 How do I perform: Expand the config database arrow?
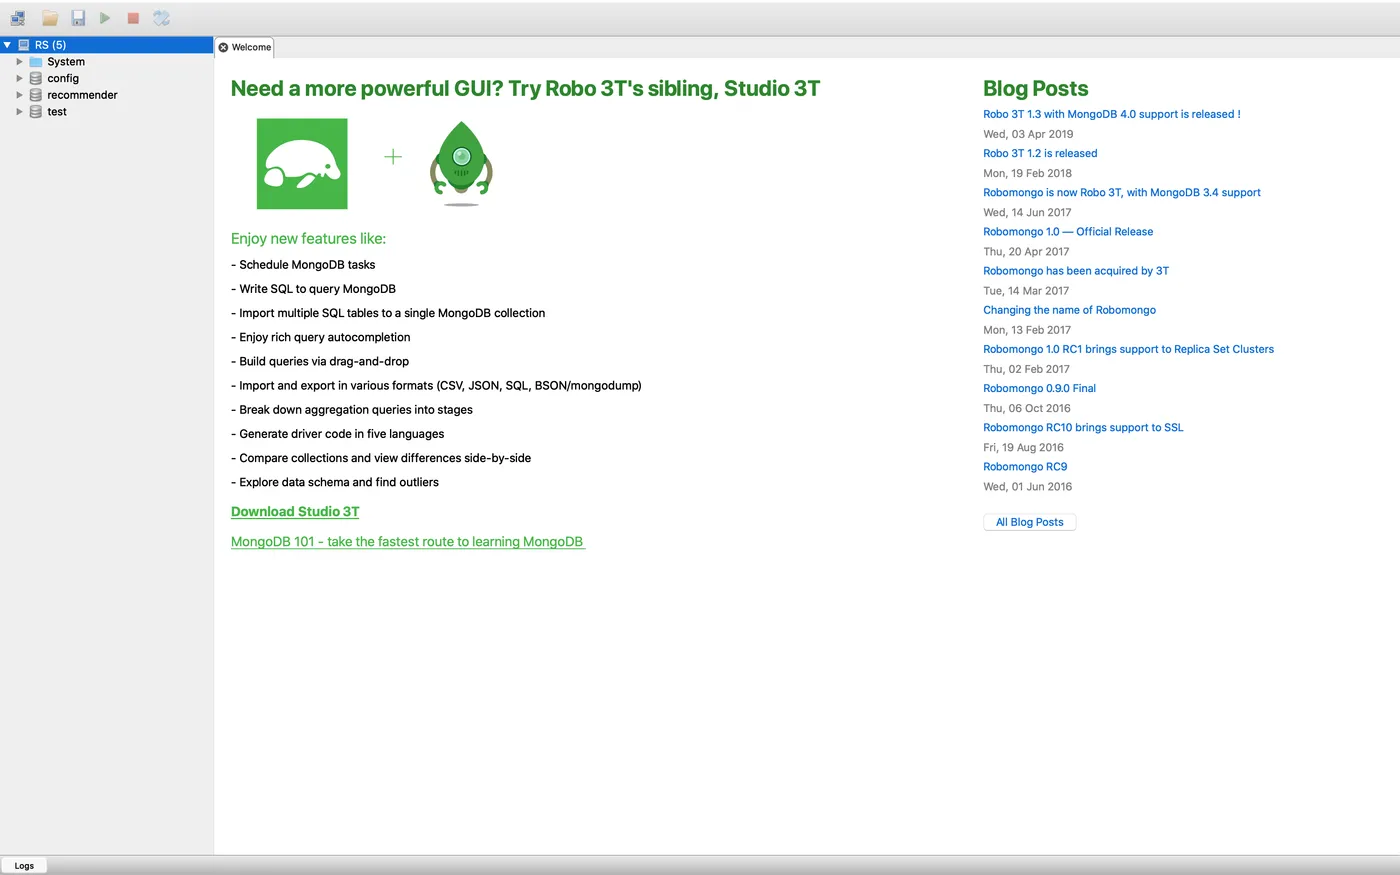pyautogui.click(x=19, y=78)
